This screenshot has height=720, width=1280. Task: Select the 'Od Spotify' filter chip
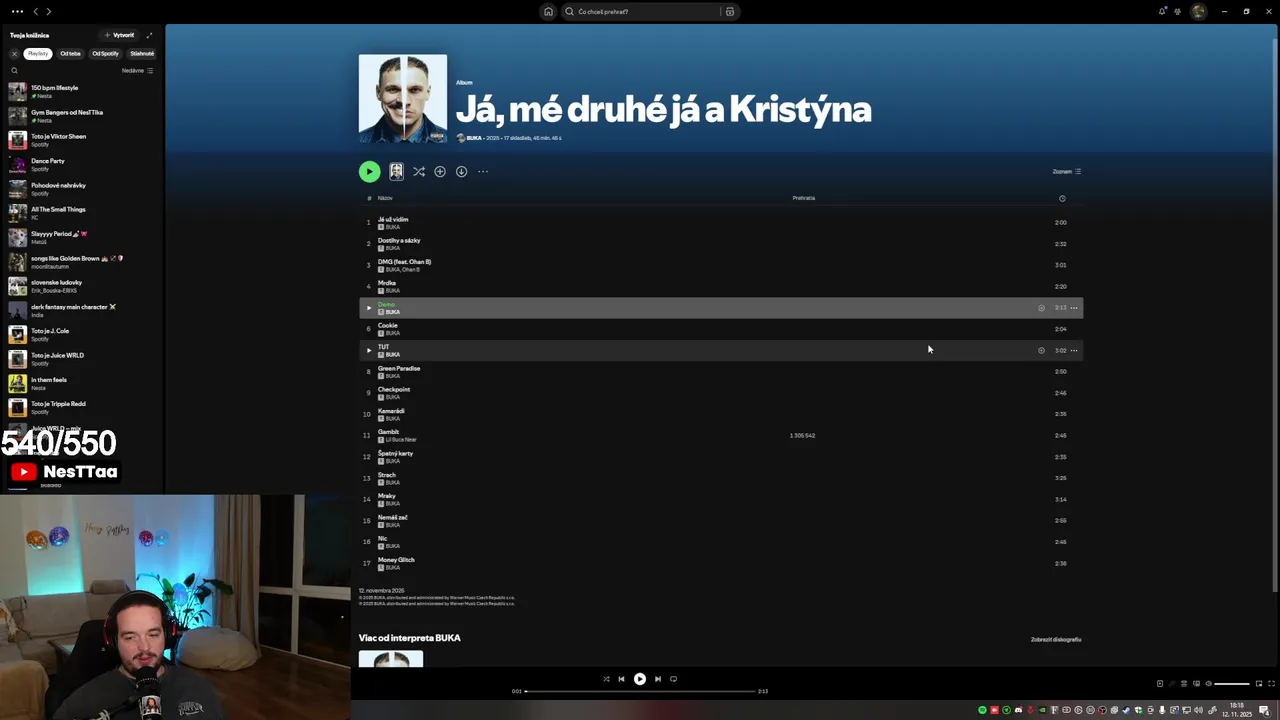click(x=105, y=53)
